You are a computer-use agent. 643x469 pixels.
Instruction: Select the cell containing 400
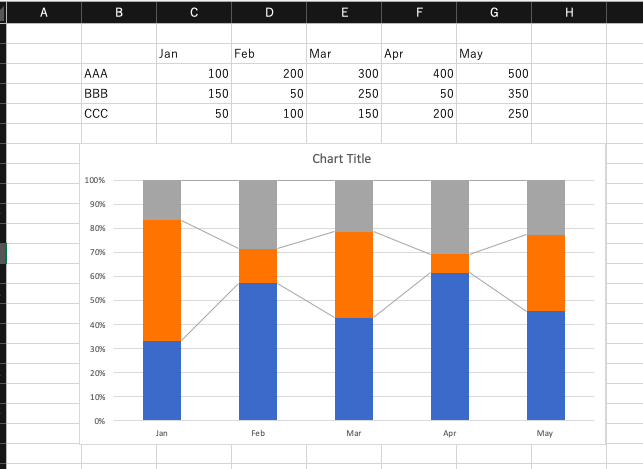419,74
